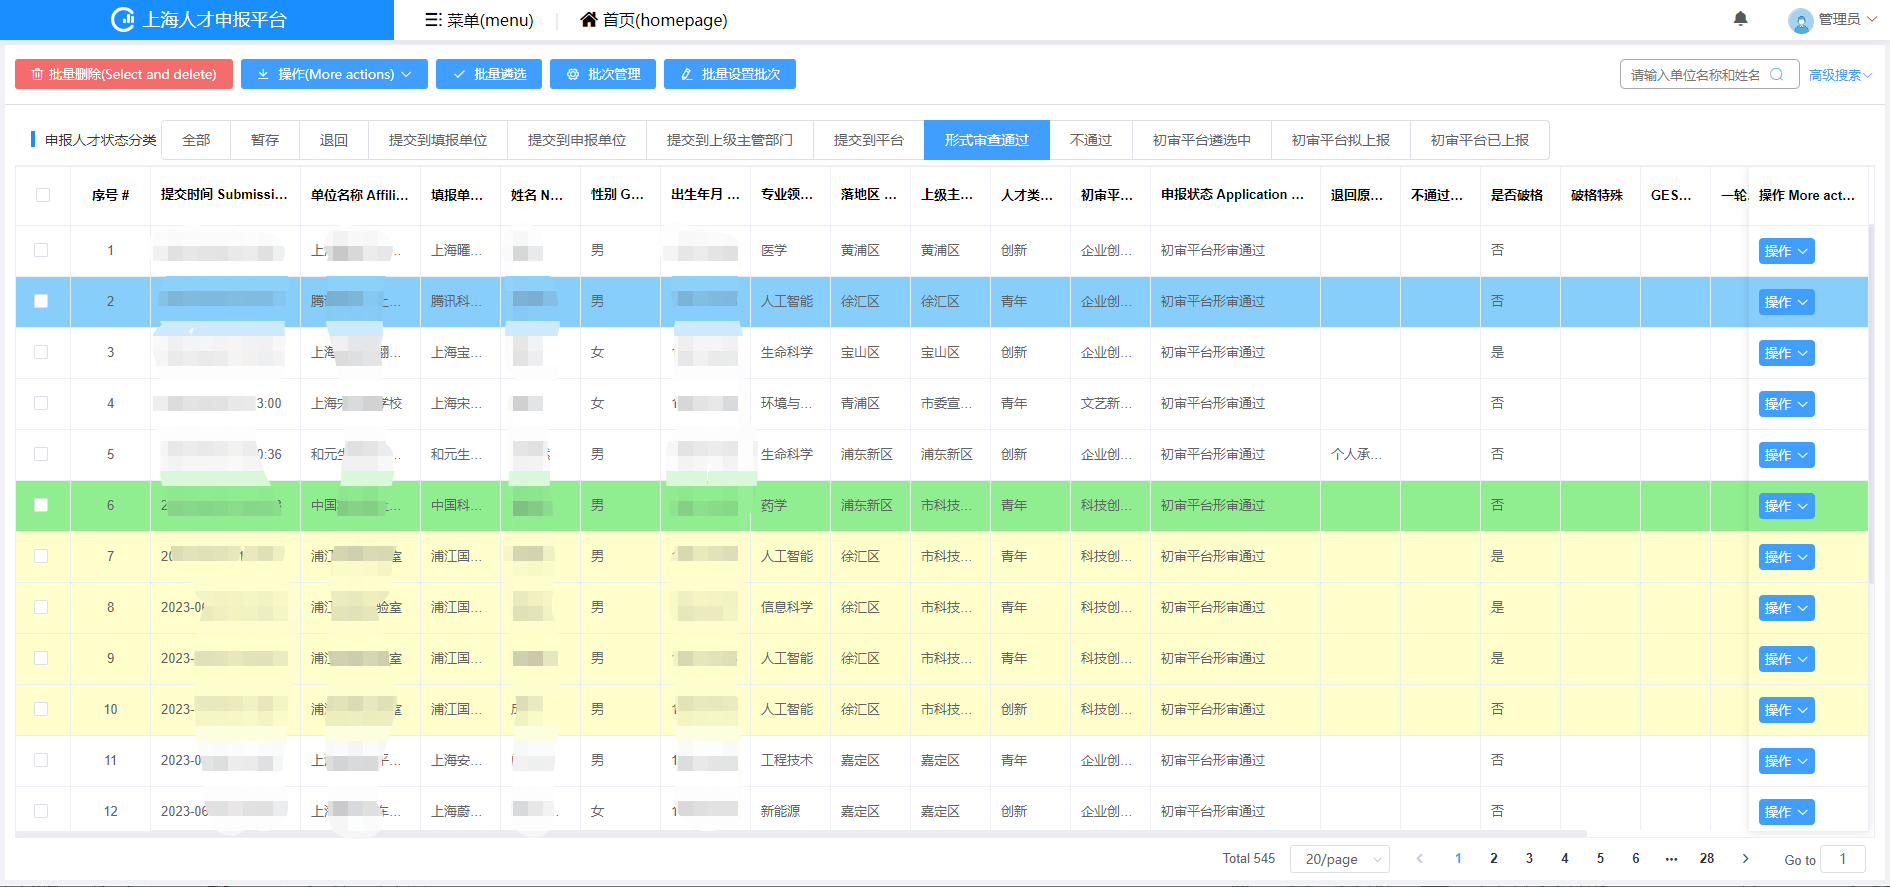Switch to the 提交到平台 tab

[x=869, y=140]
